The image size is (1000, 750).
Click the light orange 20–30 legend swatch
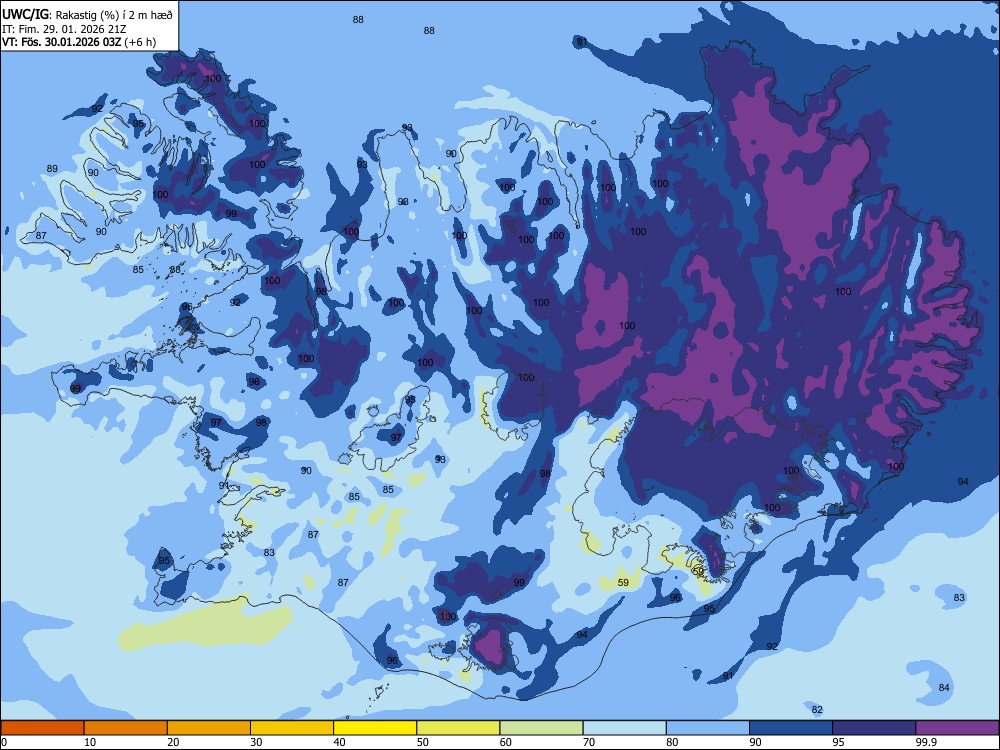tap(209, 728)
